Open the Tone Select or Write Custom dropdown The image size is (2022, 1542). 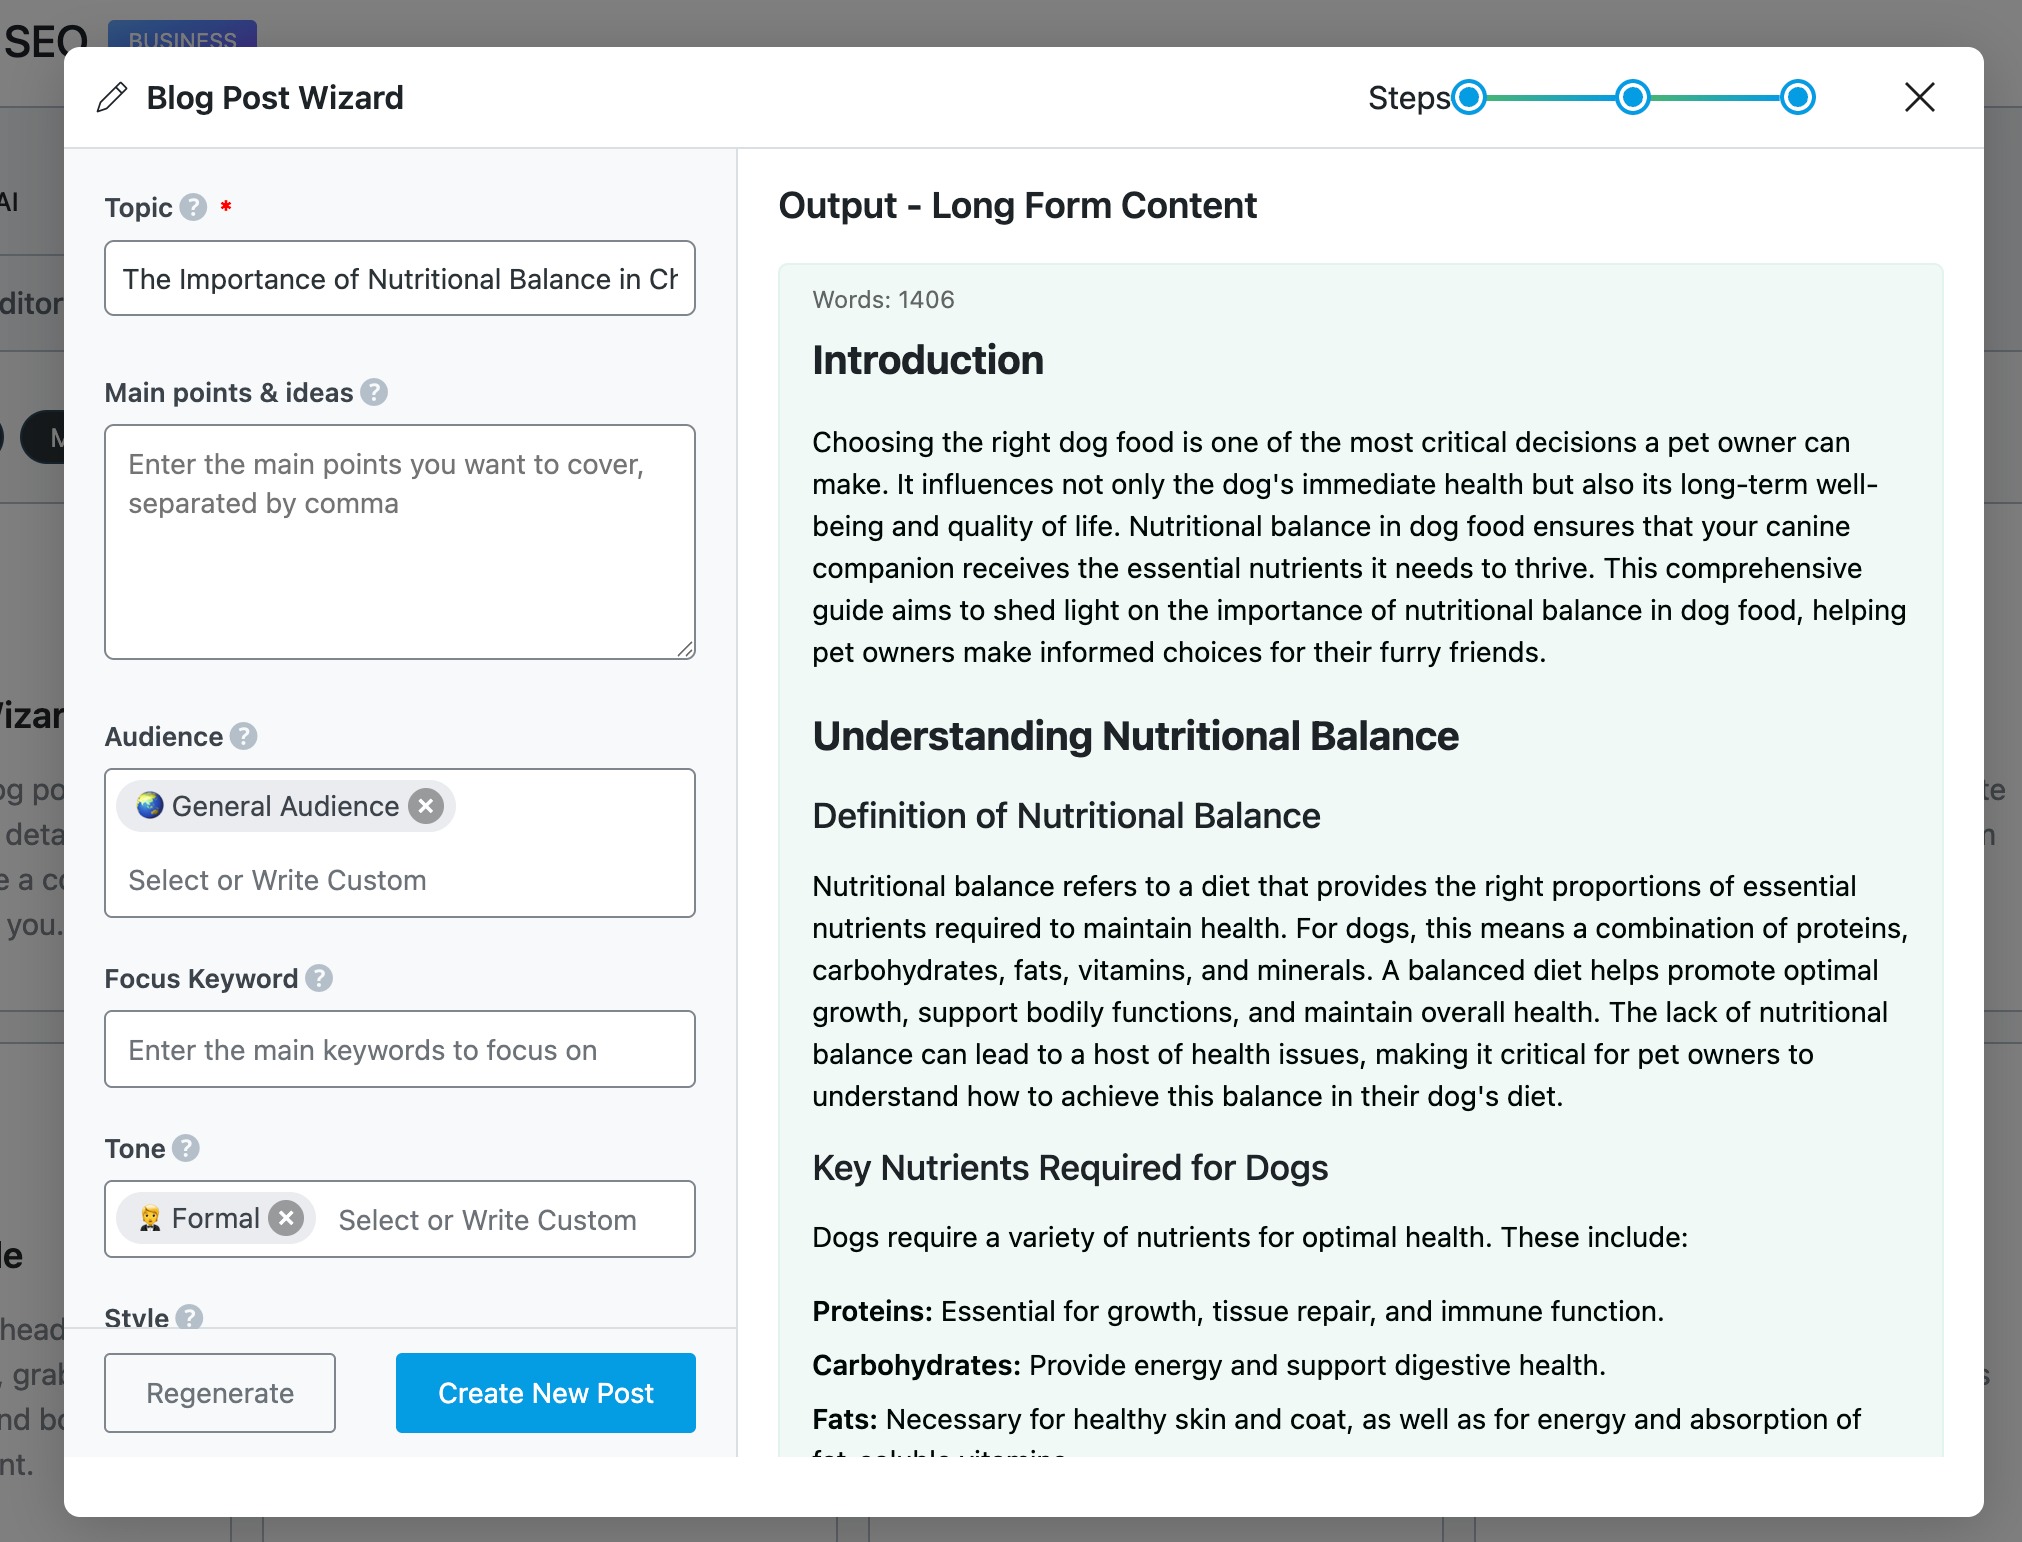tap(487, 1220)
